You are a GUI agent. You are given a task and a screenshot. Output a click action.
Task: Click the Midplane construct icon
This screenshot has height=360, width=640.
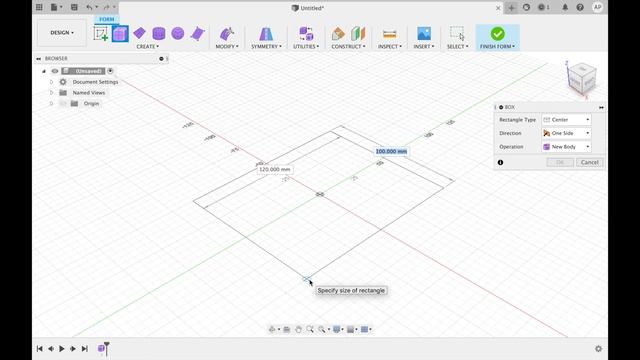coord(358,33)
